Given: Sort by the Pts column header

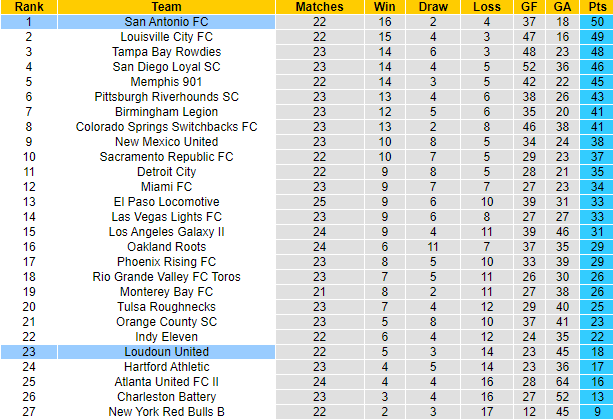Looking at the screenshot, I should (596, 6).
